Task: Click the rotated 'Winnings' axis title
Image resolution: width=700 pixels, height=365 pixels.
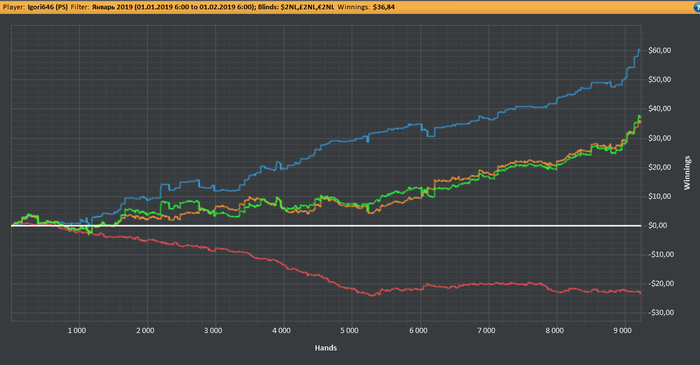Action: pos(687,173)
